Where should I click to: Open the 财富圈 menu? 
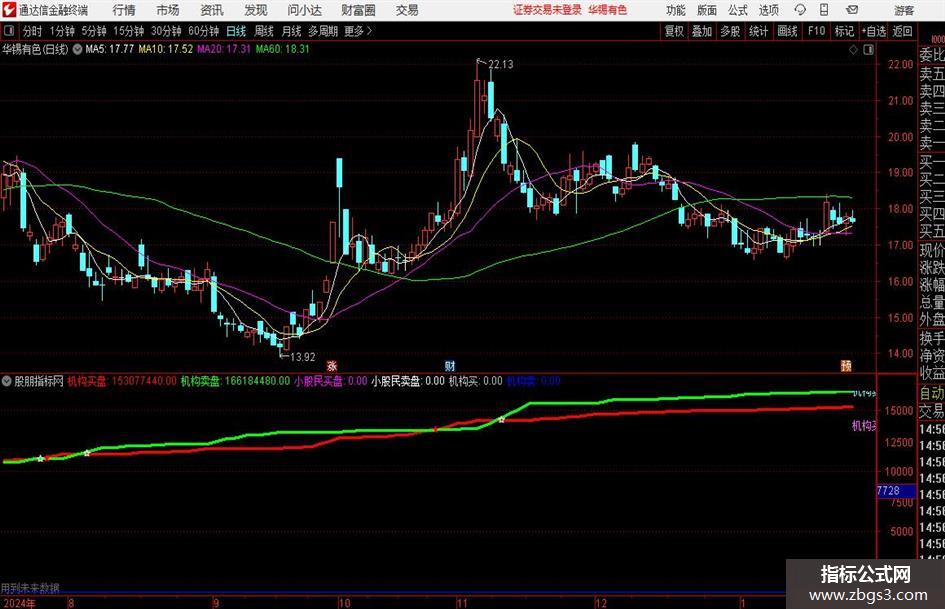point(358,10)
